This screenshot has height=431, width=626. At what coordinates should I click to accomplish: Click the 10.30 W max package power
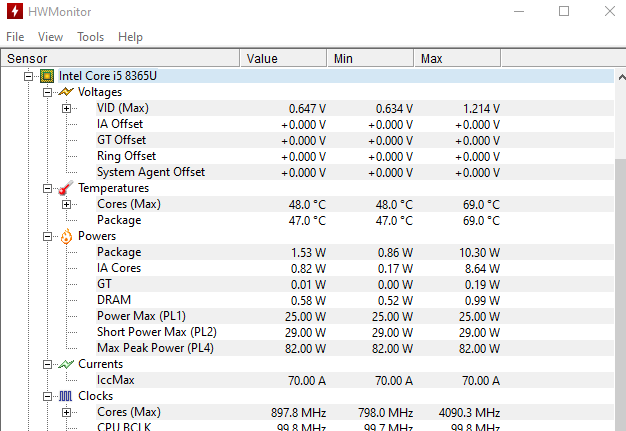(479, 253)
